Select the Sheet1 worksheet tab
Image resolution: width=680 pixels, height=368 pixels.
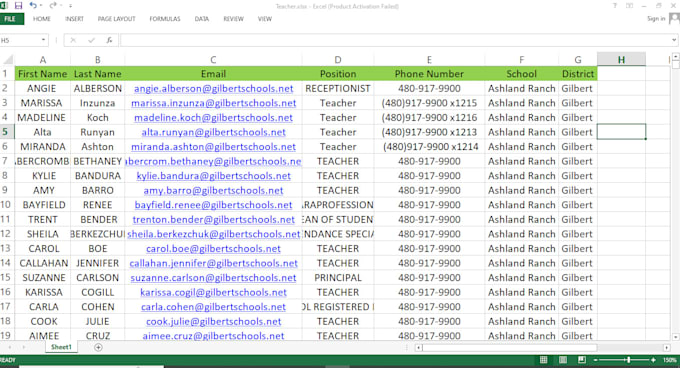click(61, 347)
